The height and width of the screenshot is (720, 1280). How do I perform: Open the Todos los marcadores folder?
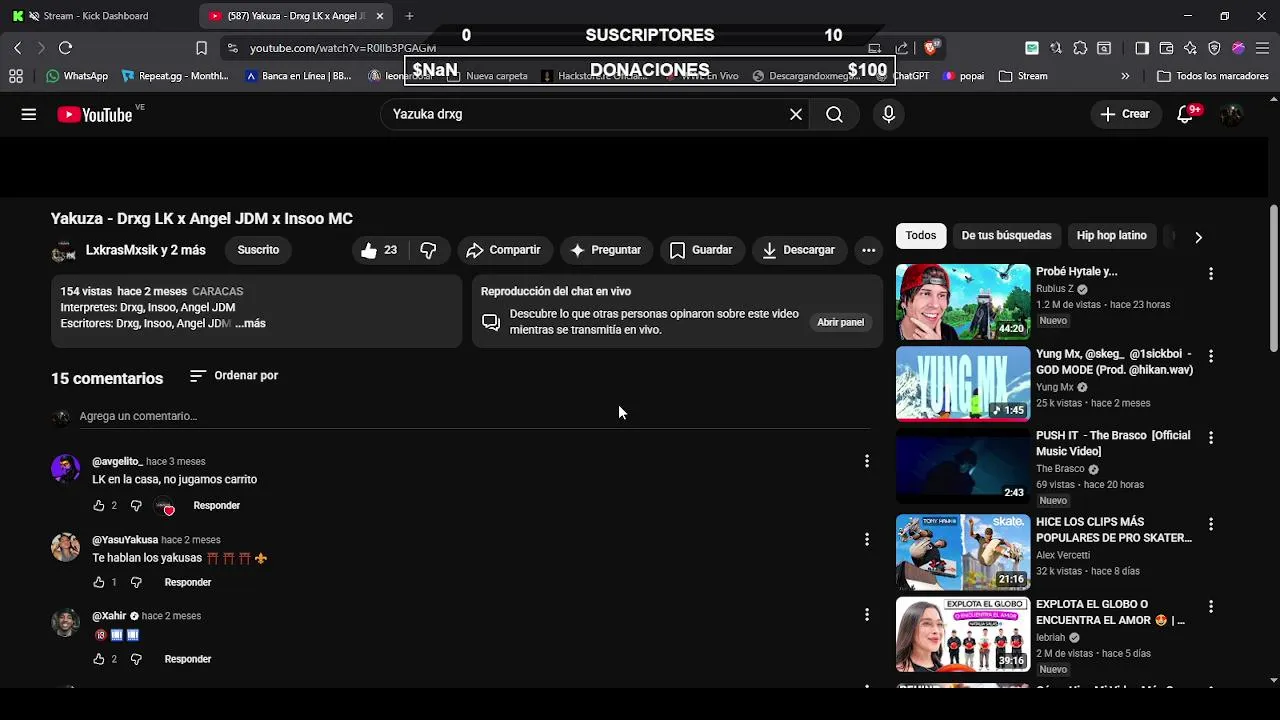tap(1213, 76)
